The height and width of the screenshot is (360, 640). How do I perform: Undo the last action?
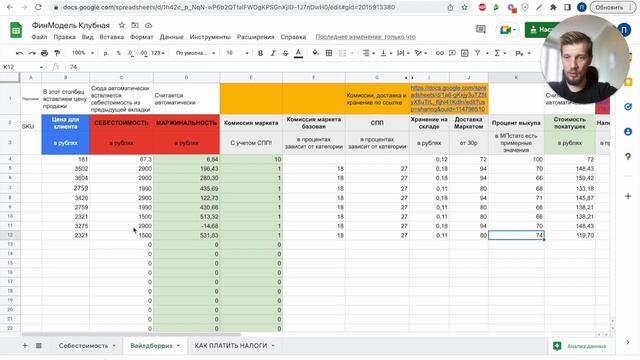click(x=19, y=53)
